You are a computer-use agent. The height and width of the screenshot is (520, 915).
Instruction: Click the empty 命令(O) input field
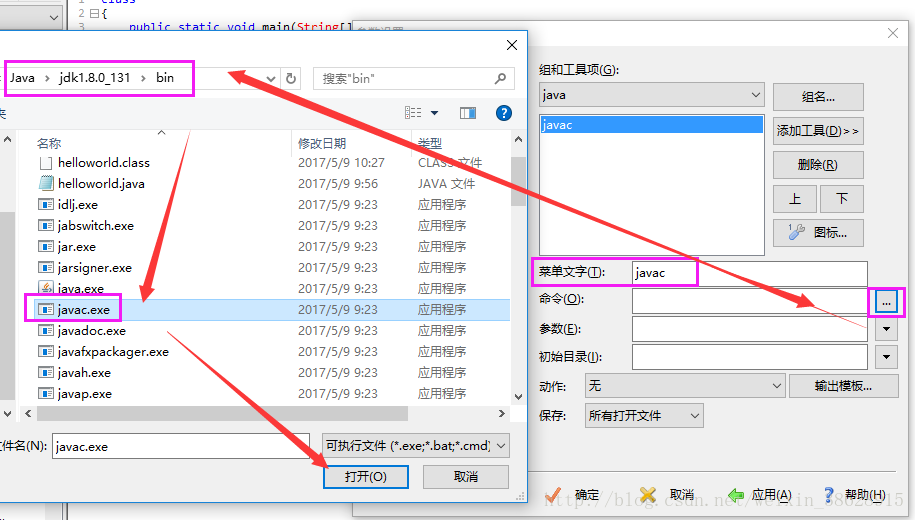pos(749,302)
